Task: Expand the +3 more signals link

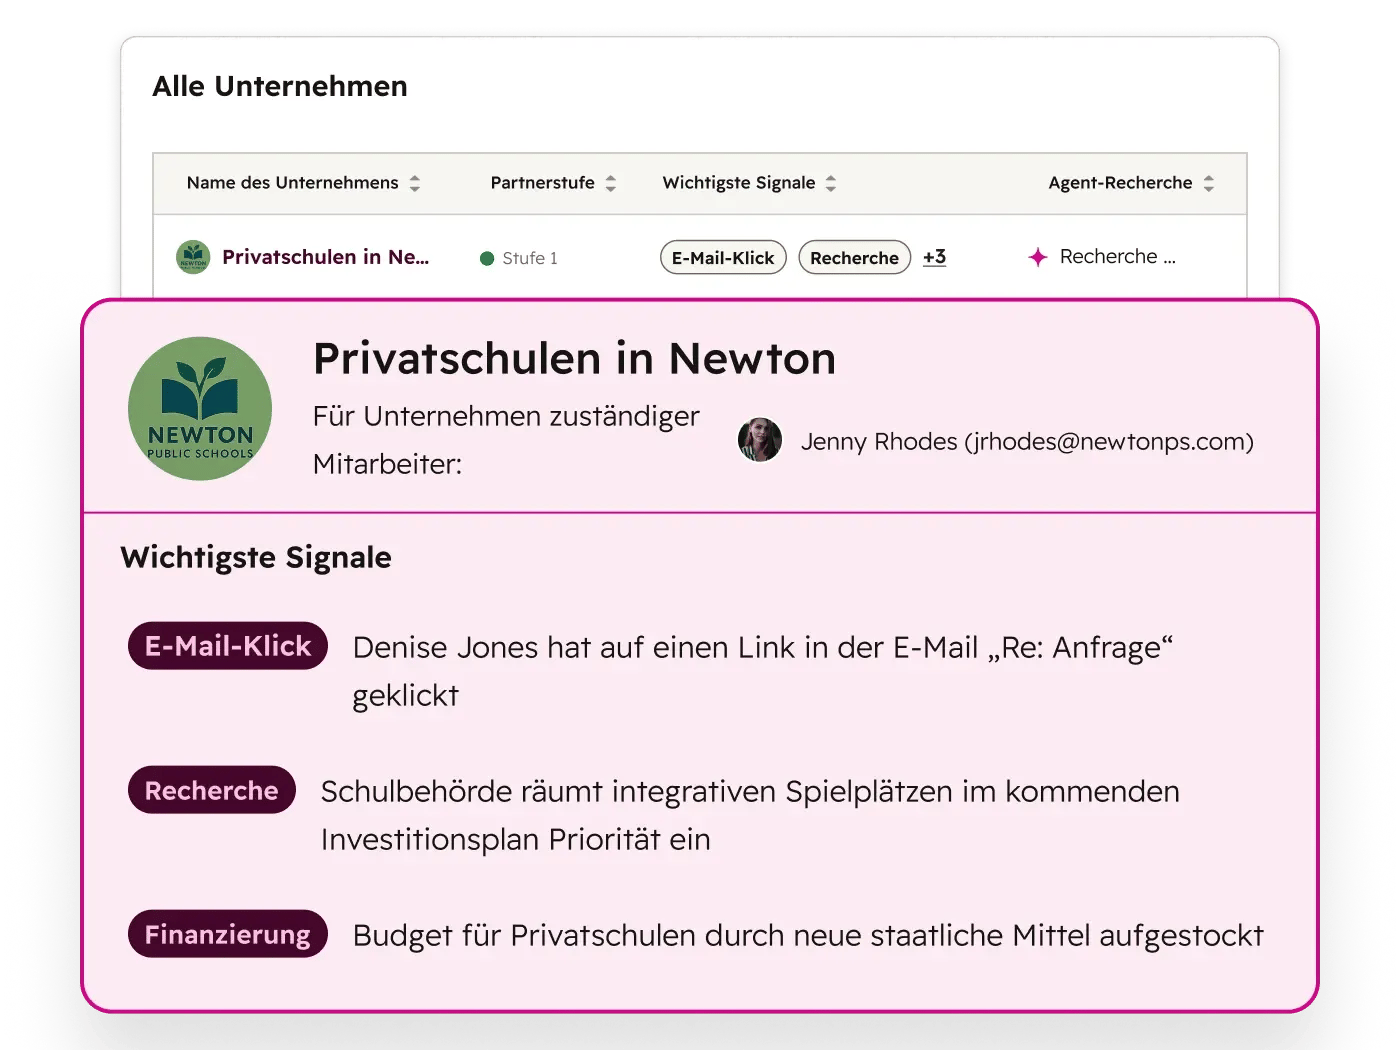Action: click(x=934, y=257)
